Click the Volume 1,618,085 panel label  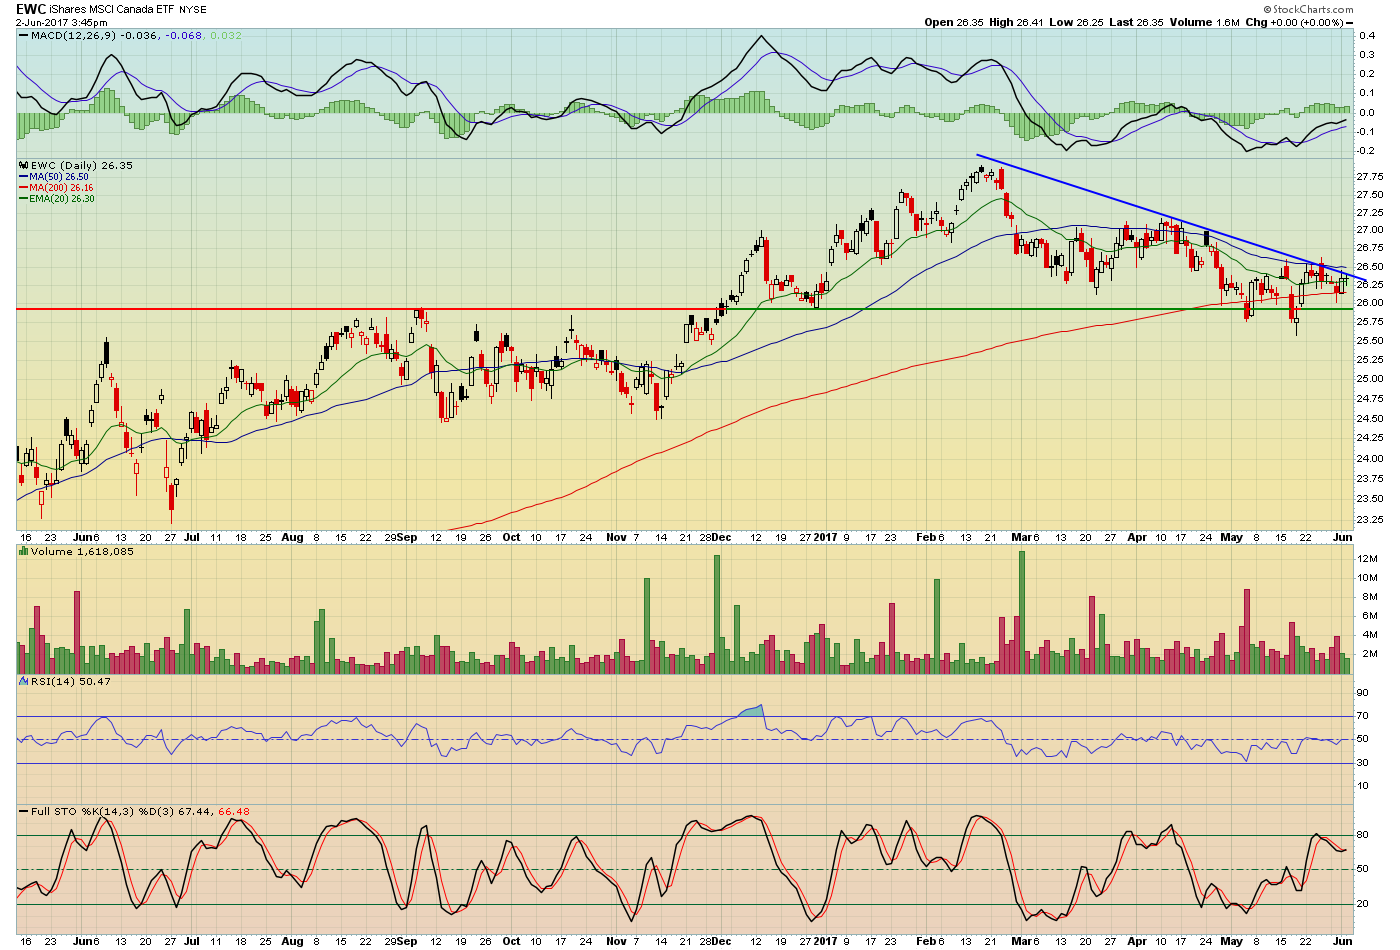(x=76, y=551)
